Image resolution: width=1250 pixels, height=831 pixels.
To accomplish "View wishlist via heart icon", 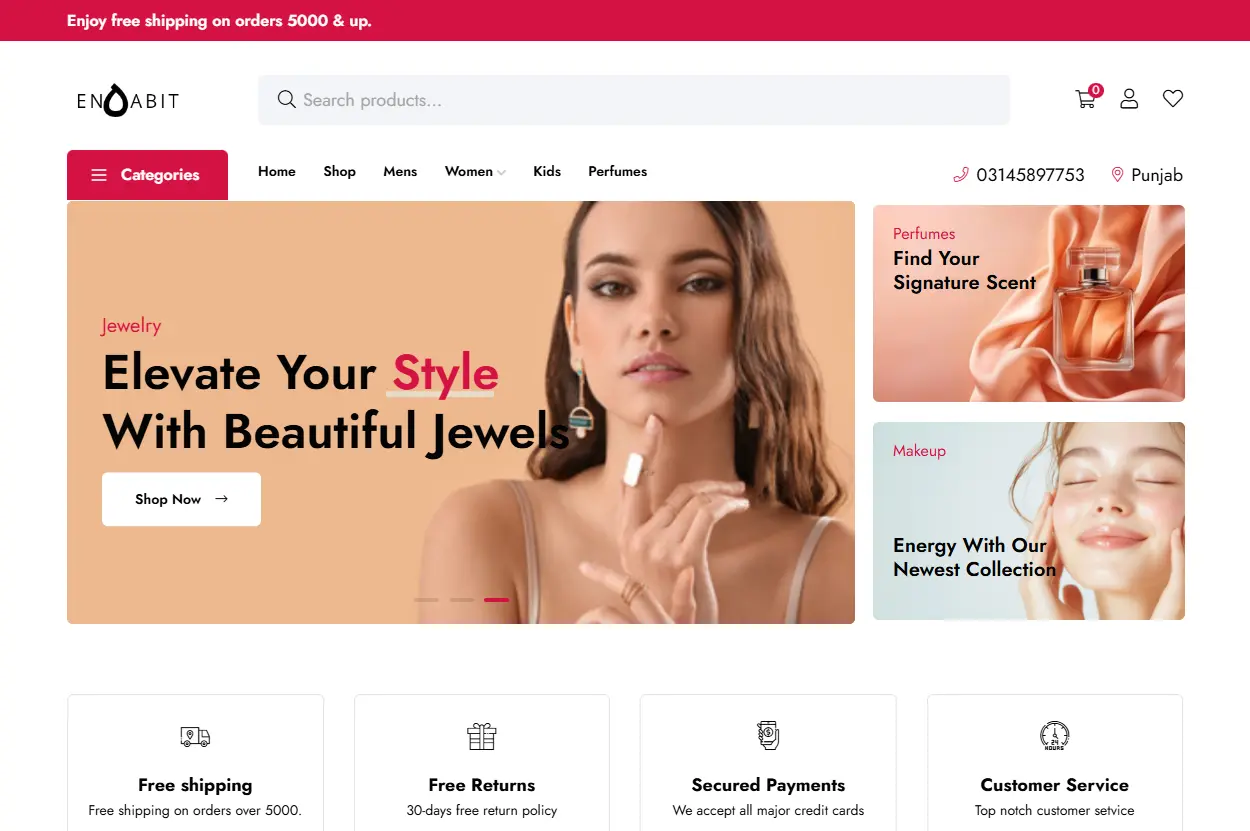I will [x=1173, y=99].
